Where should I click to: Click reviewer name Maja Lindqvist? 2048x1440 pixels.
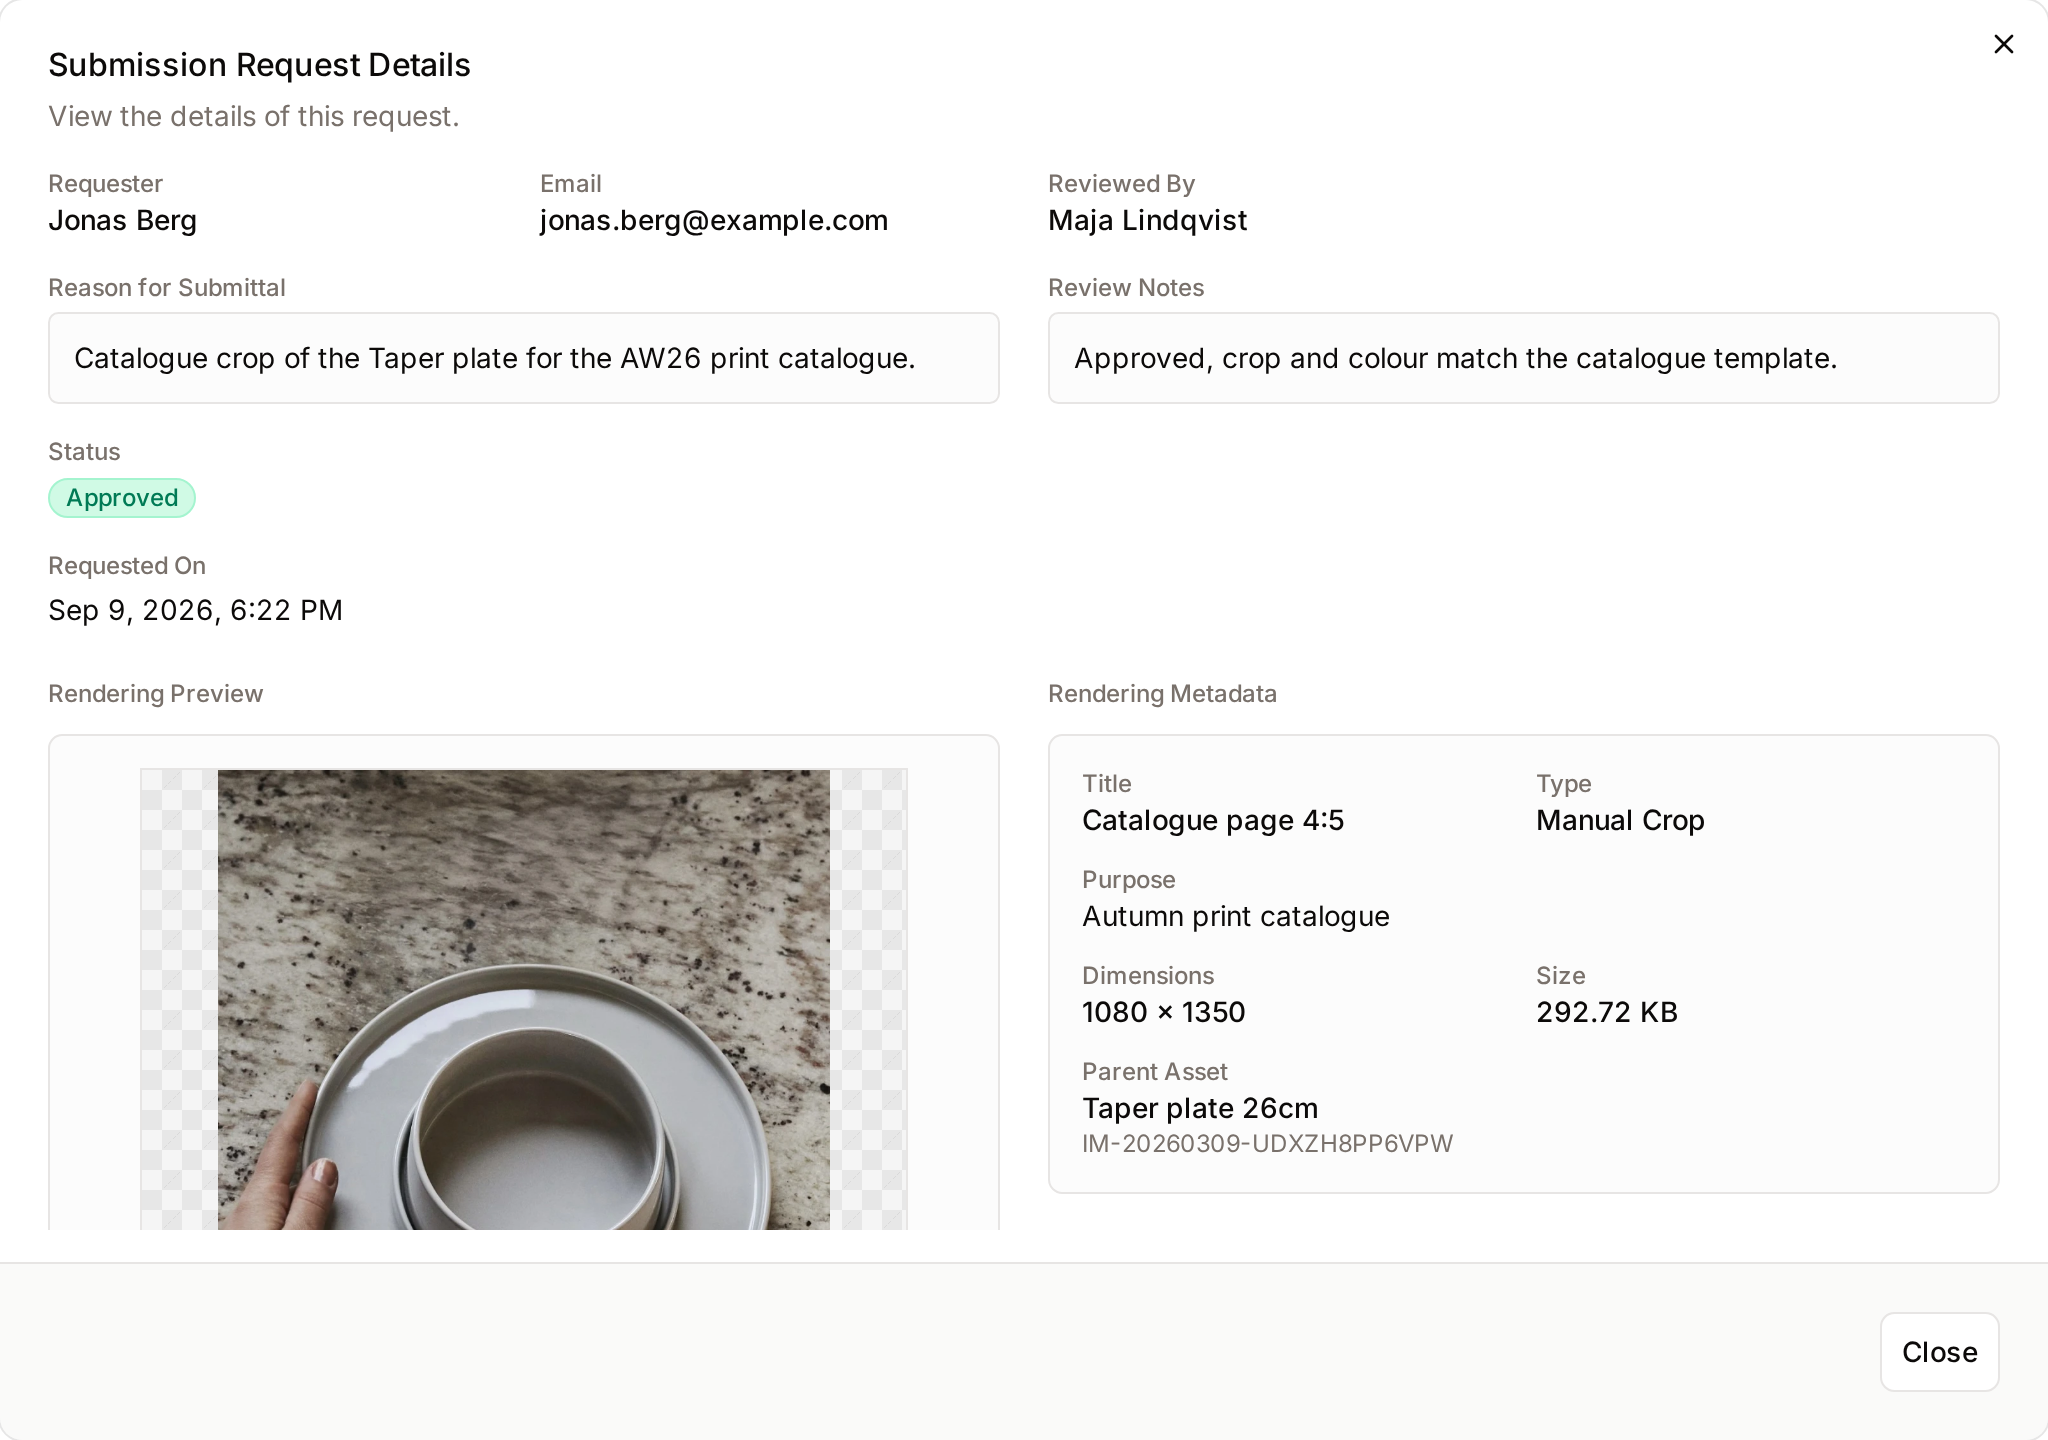(x=1148, y=220)
